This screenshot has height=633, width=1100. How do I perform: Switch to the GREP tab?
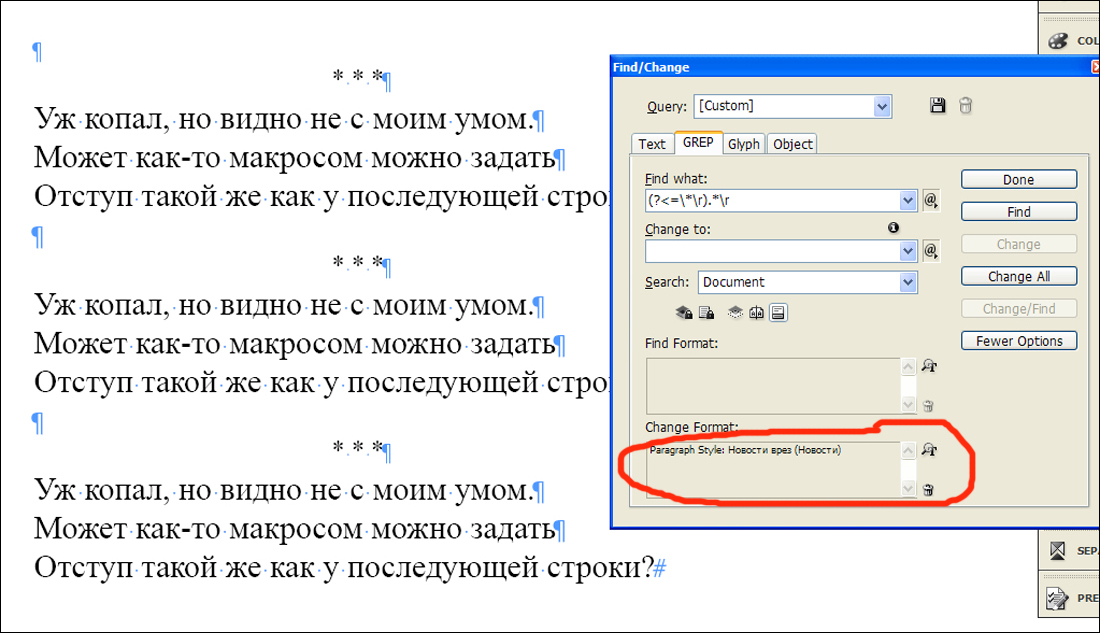click(698, 142)
